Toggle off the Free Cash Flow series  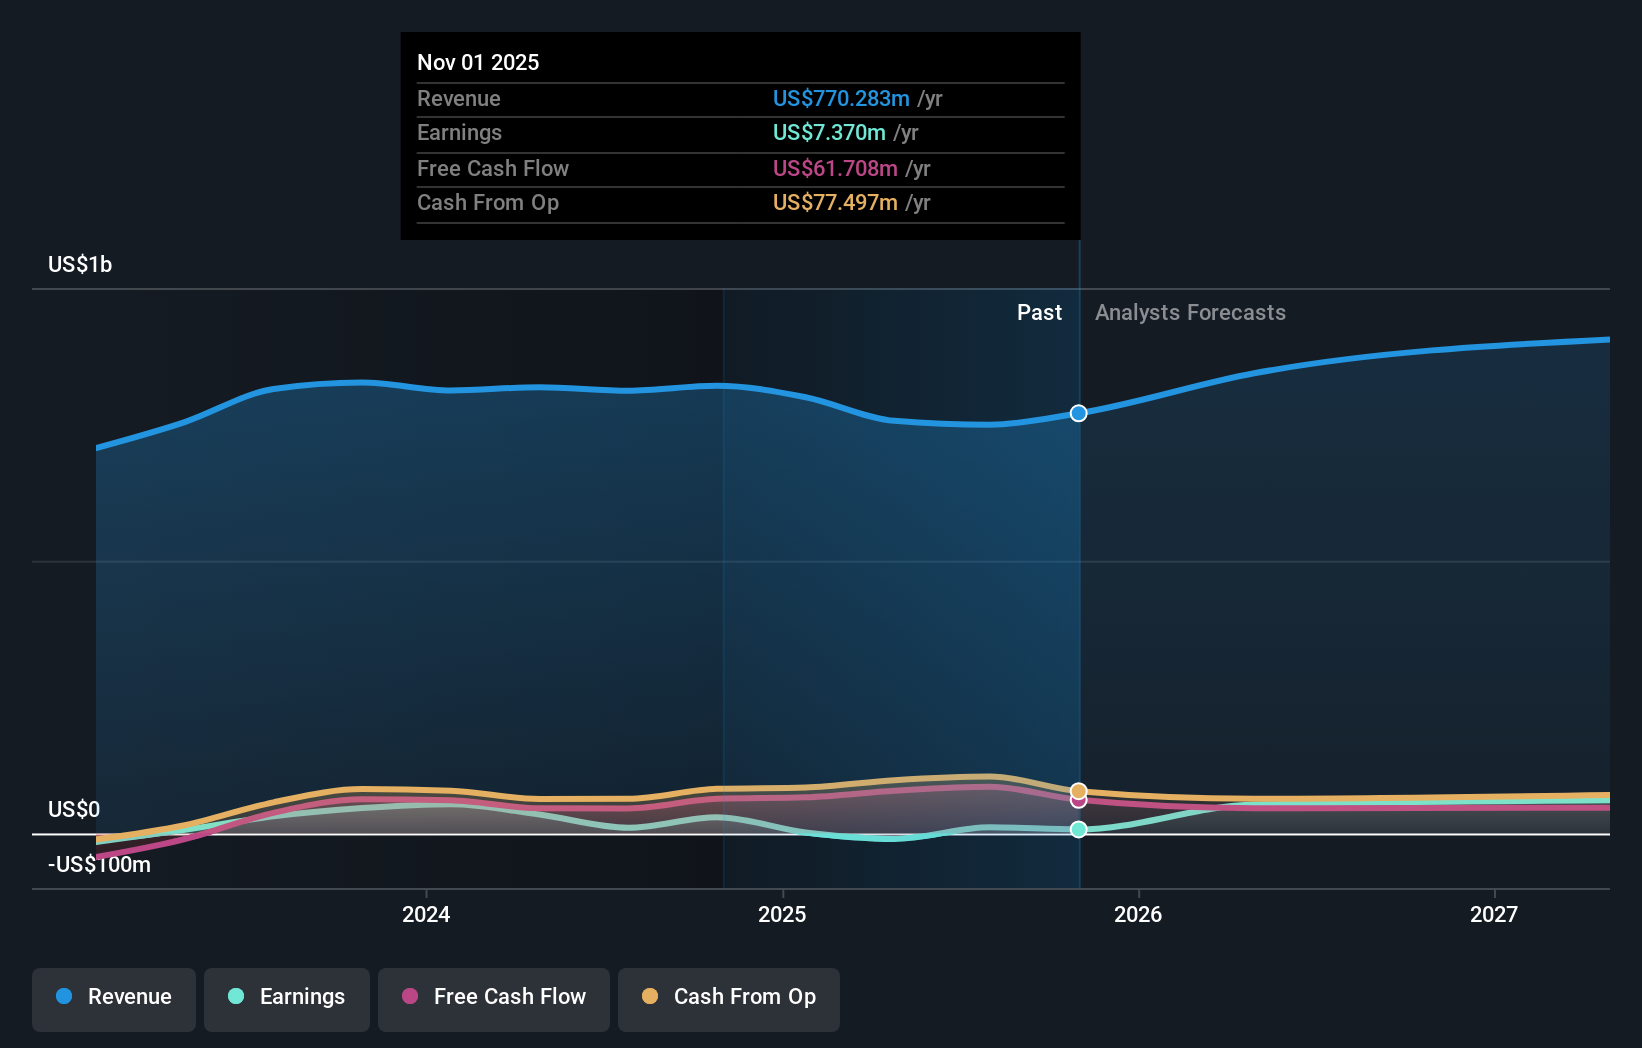point(493,997)
